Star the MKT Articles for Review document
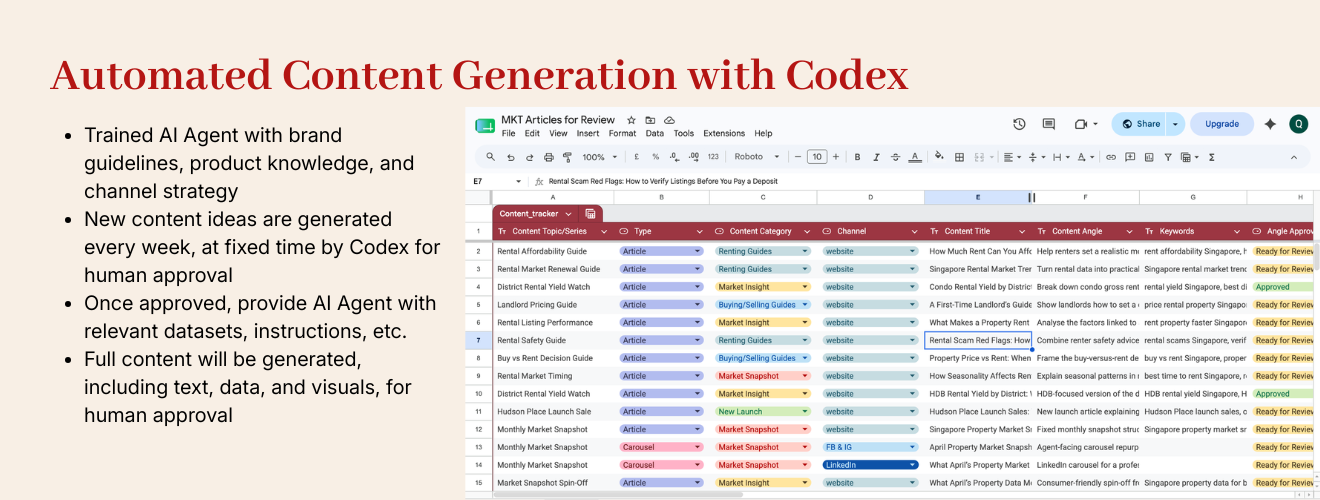The height and width of the screenshot is (500, 1320). pyautogui.click(x=631, y=120)
